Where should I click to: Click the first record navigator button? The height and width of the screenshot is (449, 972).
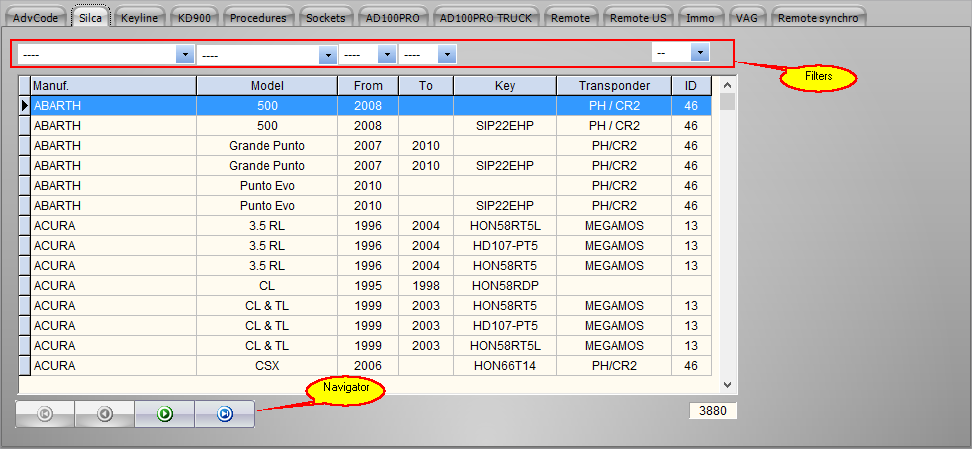[45, 414]
